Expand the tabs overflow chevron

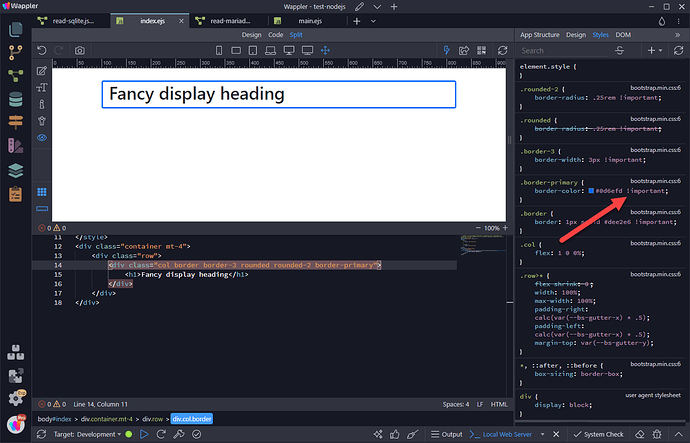tap(373, 21)
